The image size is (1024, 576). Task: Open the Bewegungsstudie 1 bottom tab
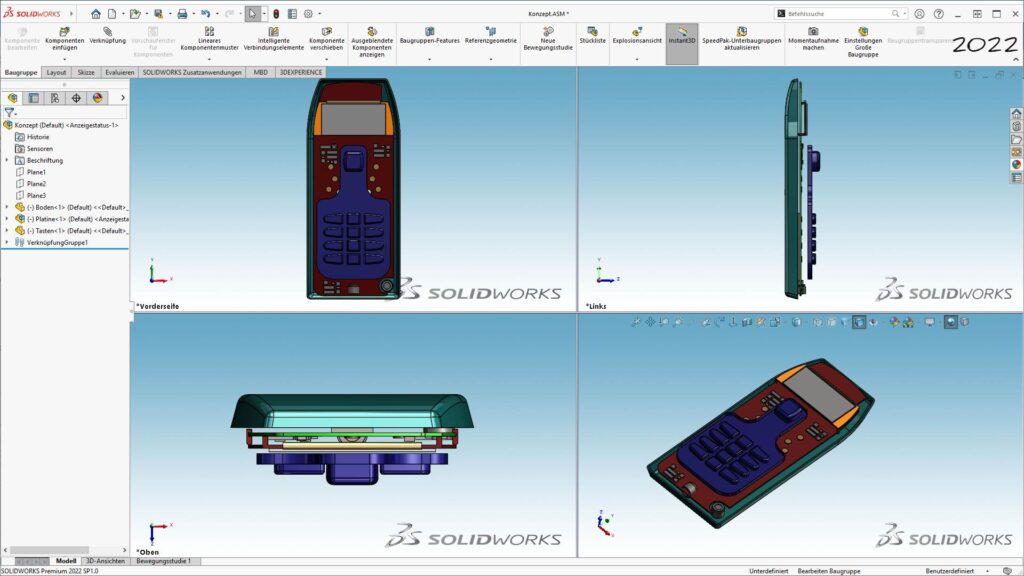[164, 562]
